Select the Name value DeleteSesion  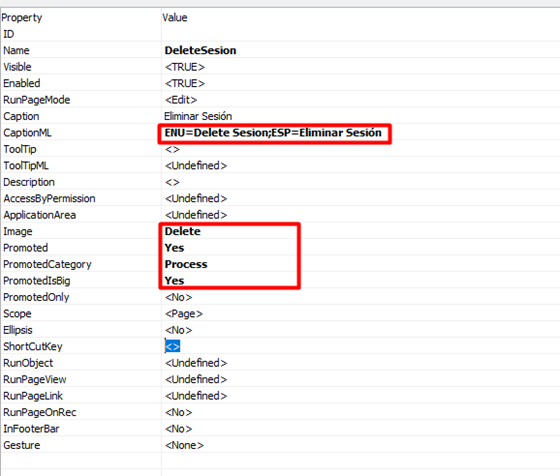click(x=200, y=50)
